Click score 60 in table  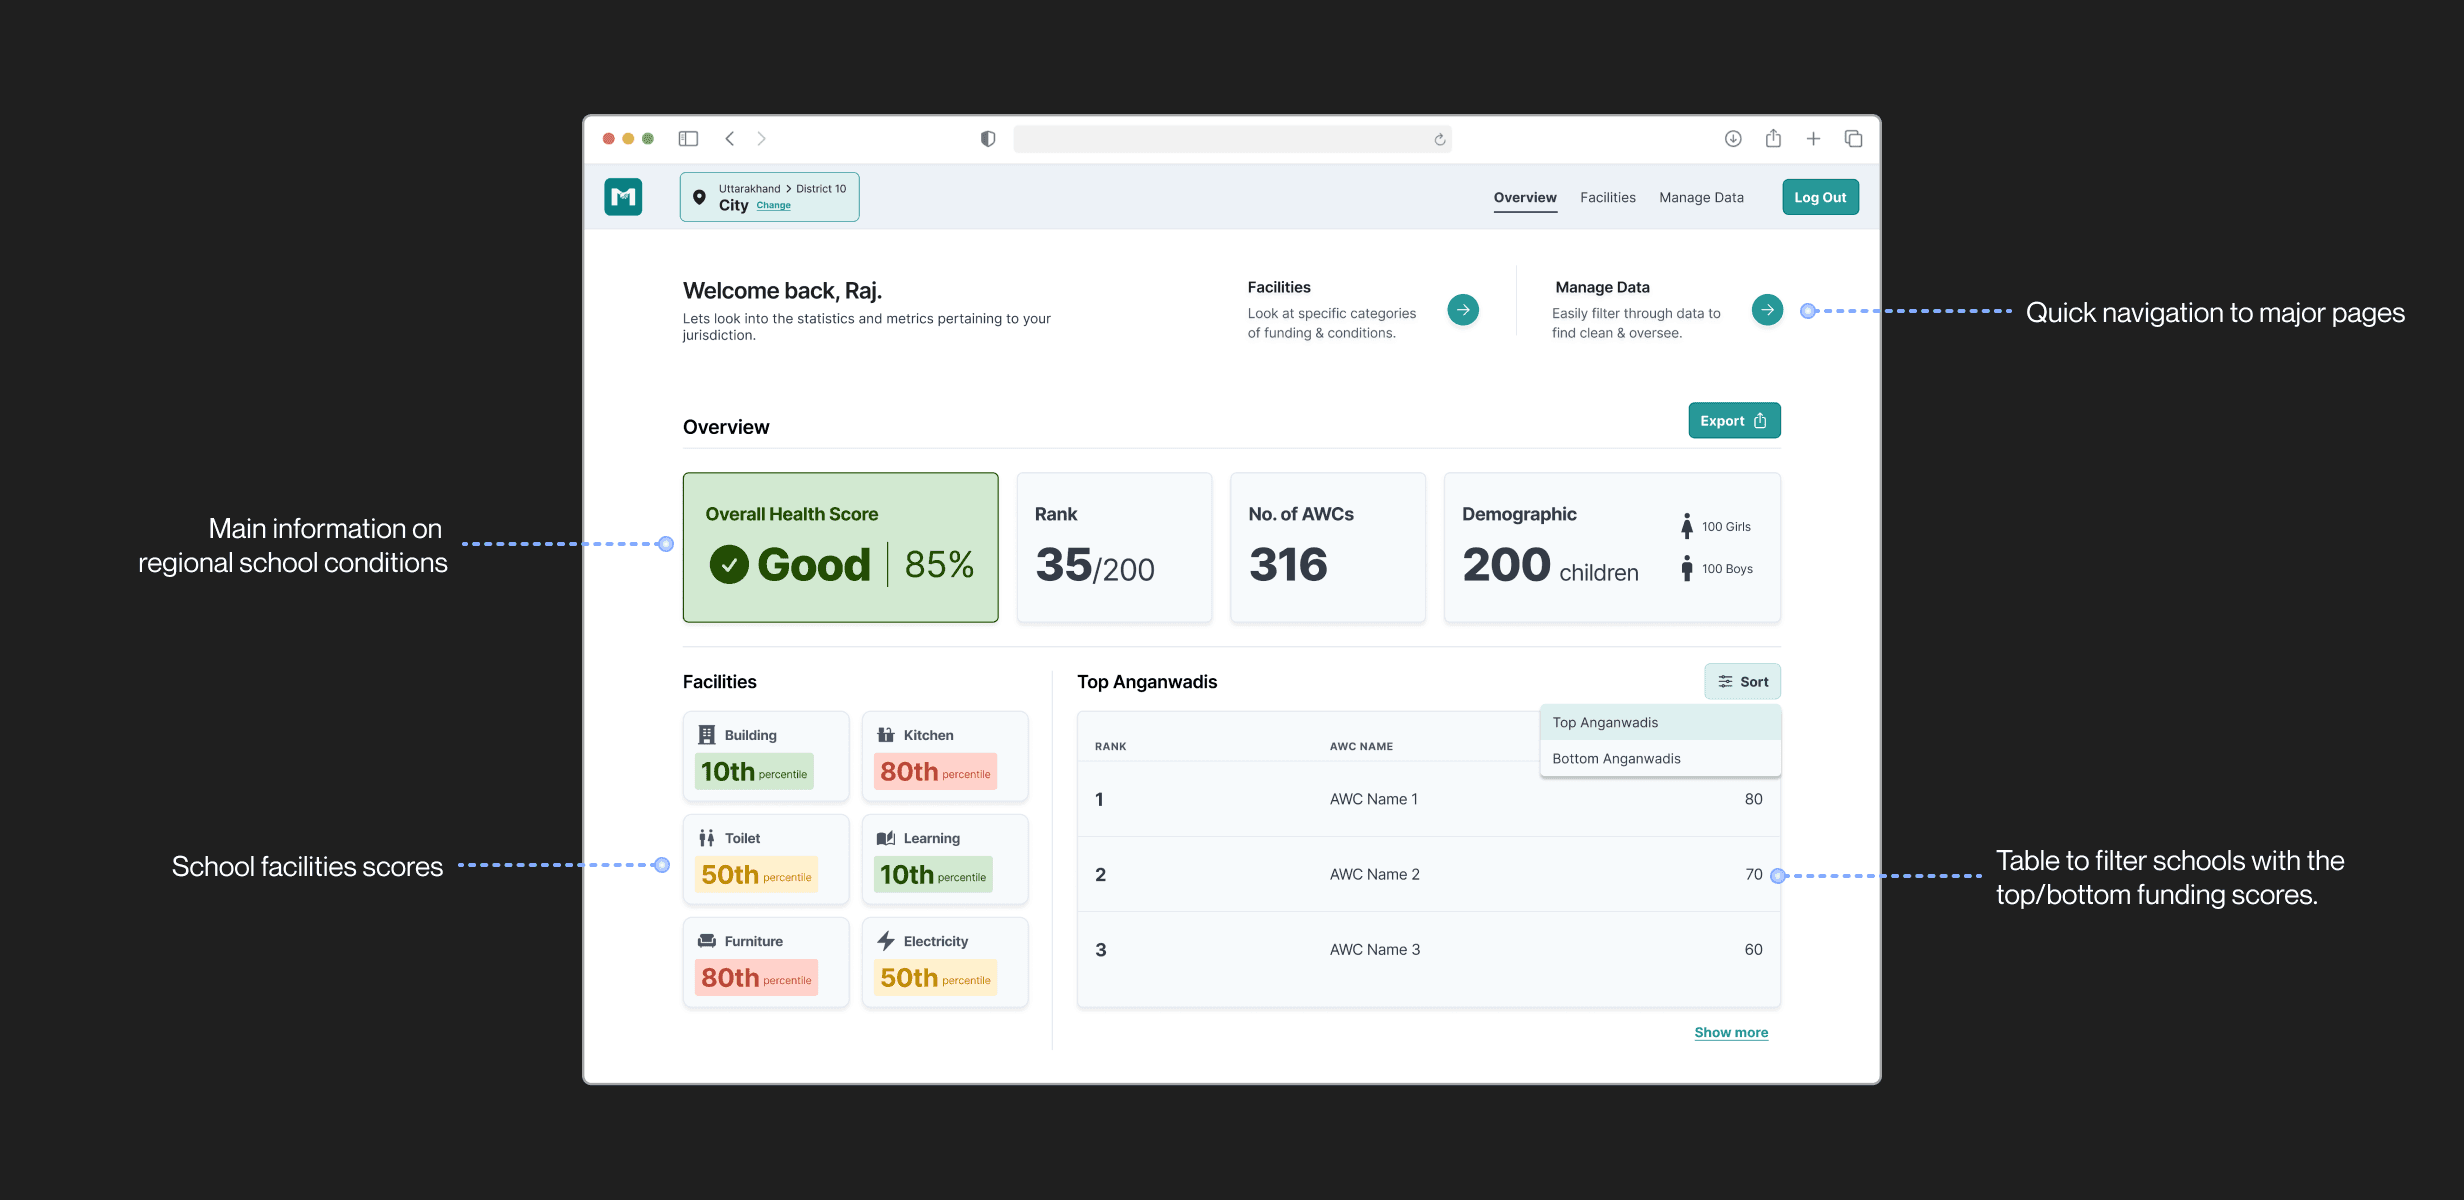[x=1753, y=949]
